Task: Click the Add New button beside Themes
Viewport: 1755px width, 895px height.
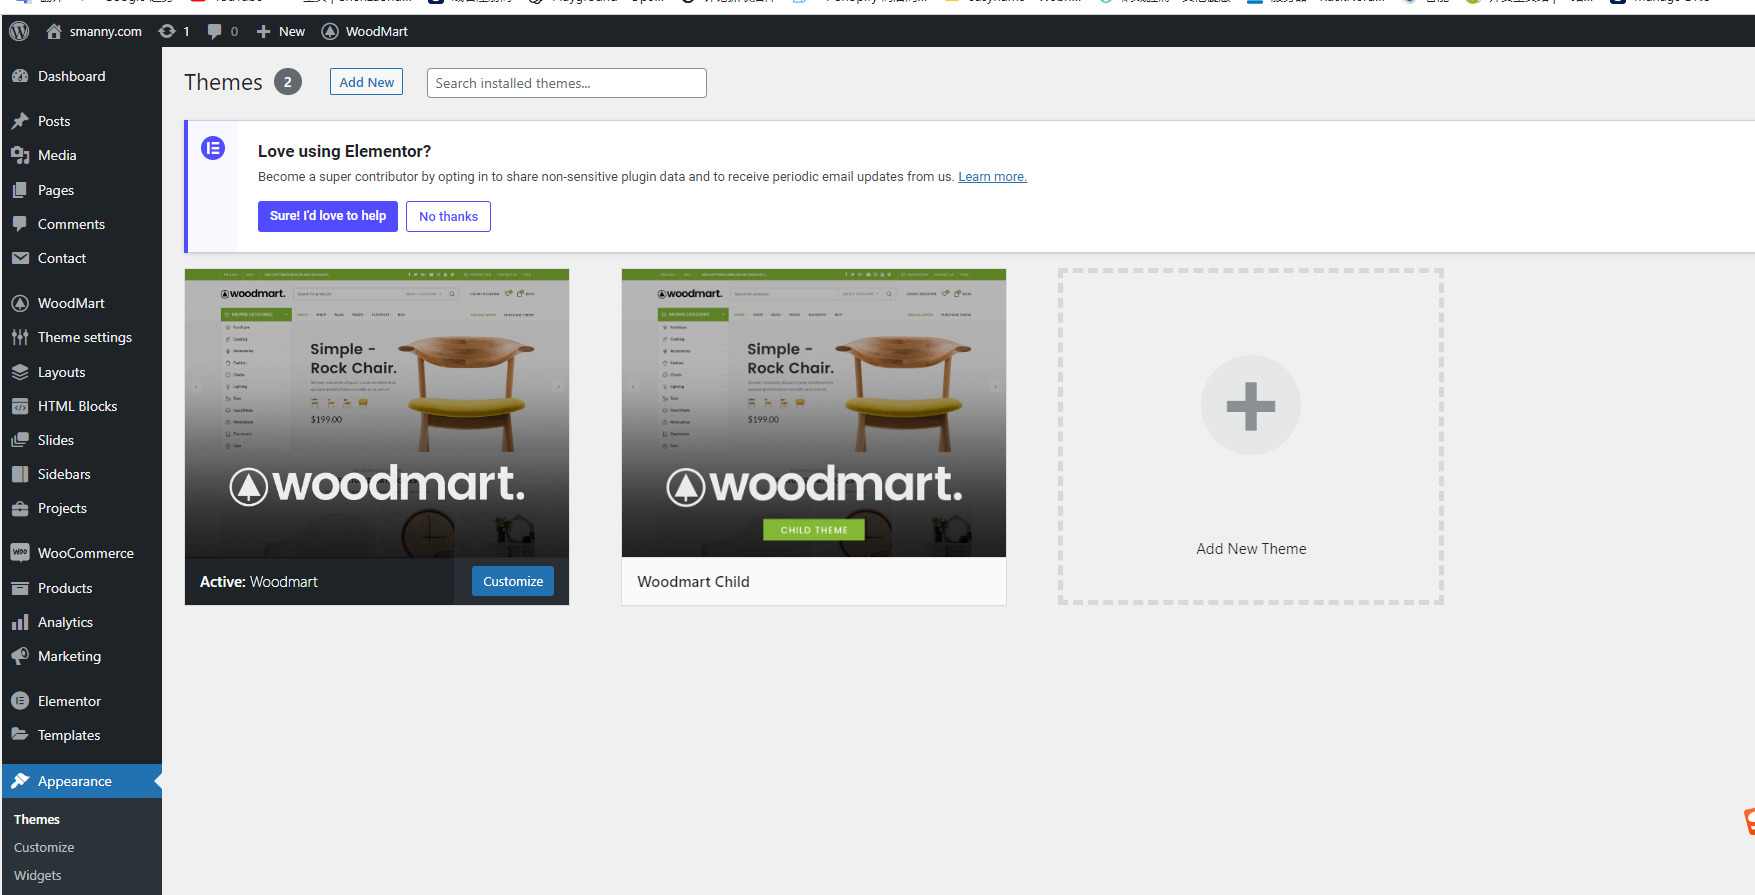Action: (366, 82)
